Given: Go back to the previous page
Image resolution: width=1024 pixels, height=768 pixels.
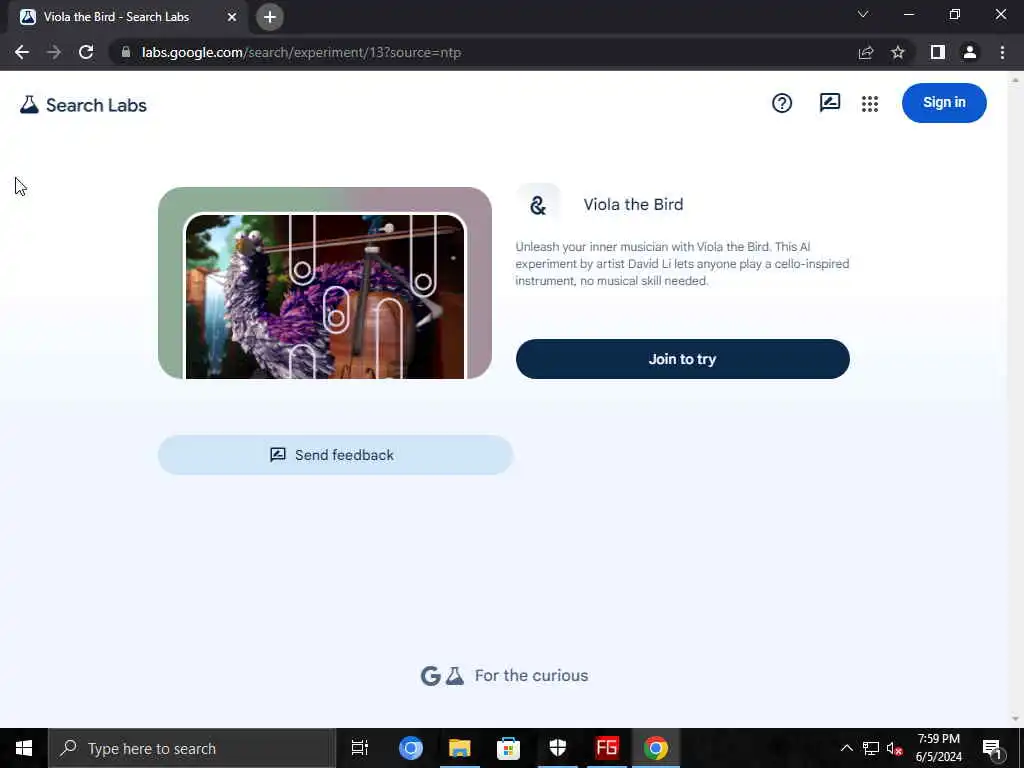Looking at the screenshot, I should pyautogui.click(x=22, y=52).
